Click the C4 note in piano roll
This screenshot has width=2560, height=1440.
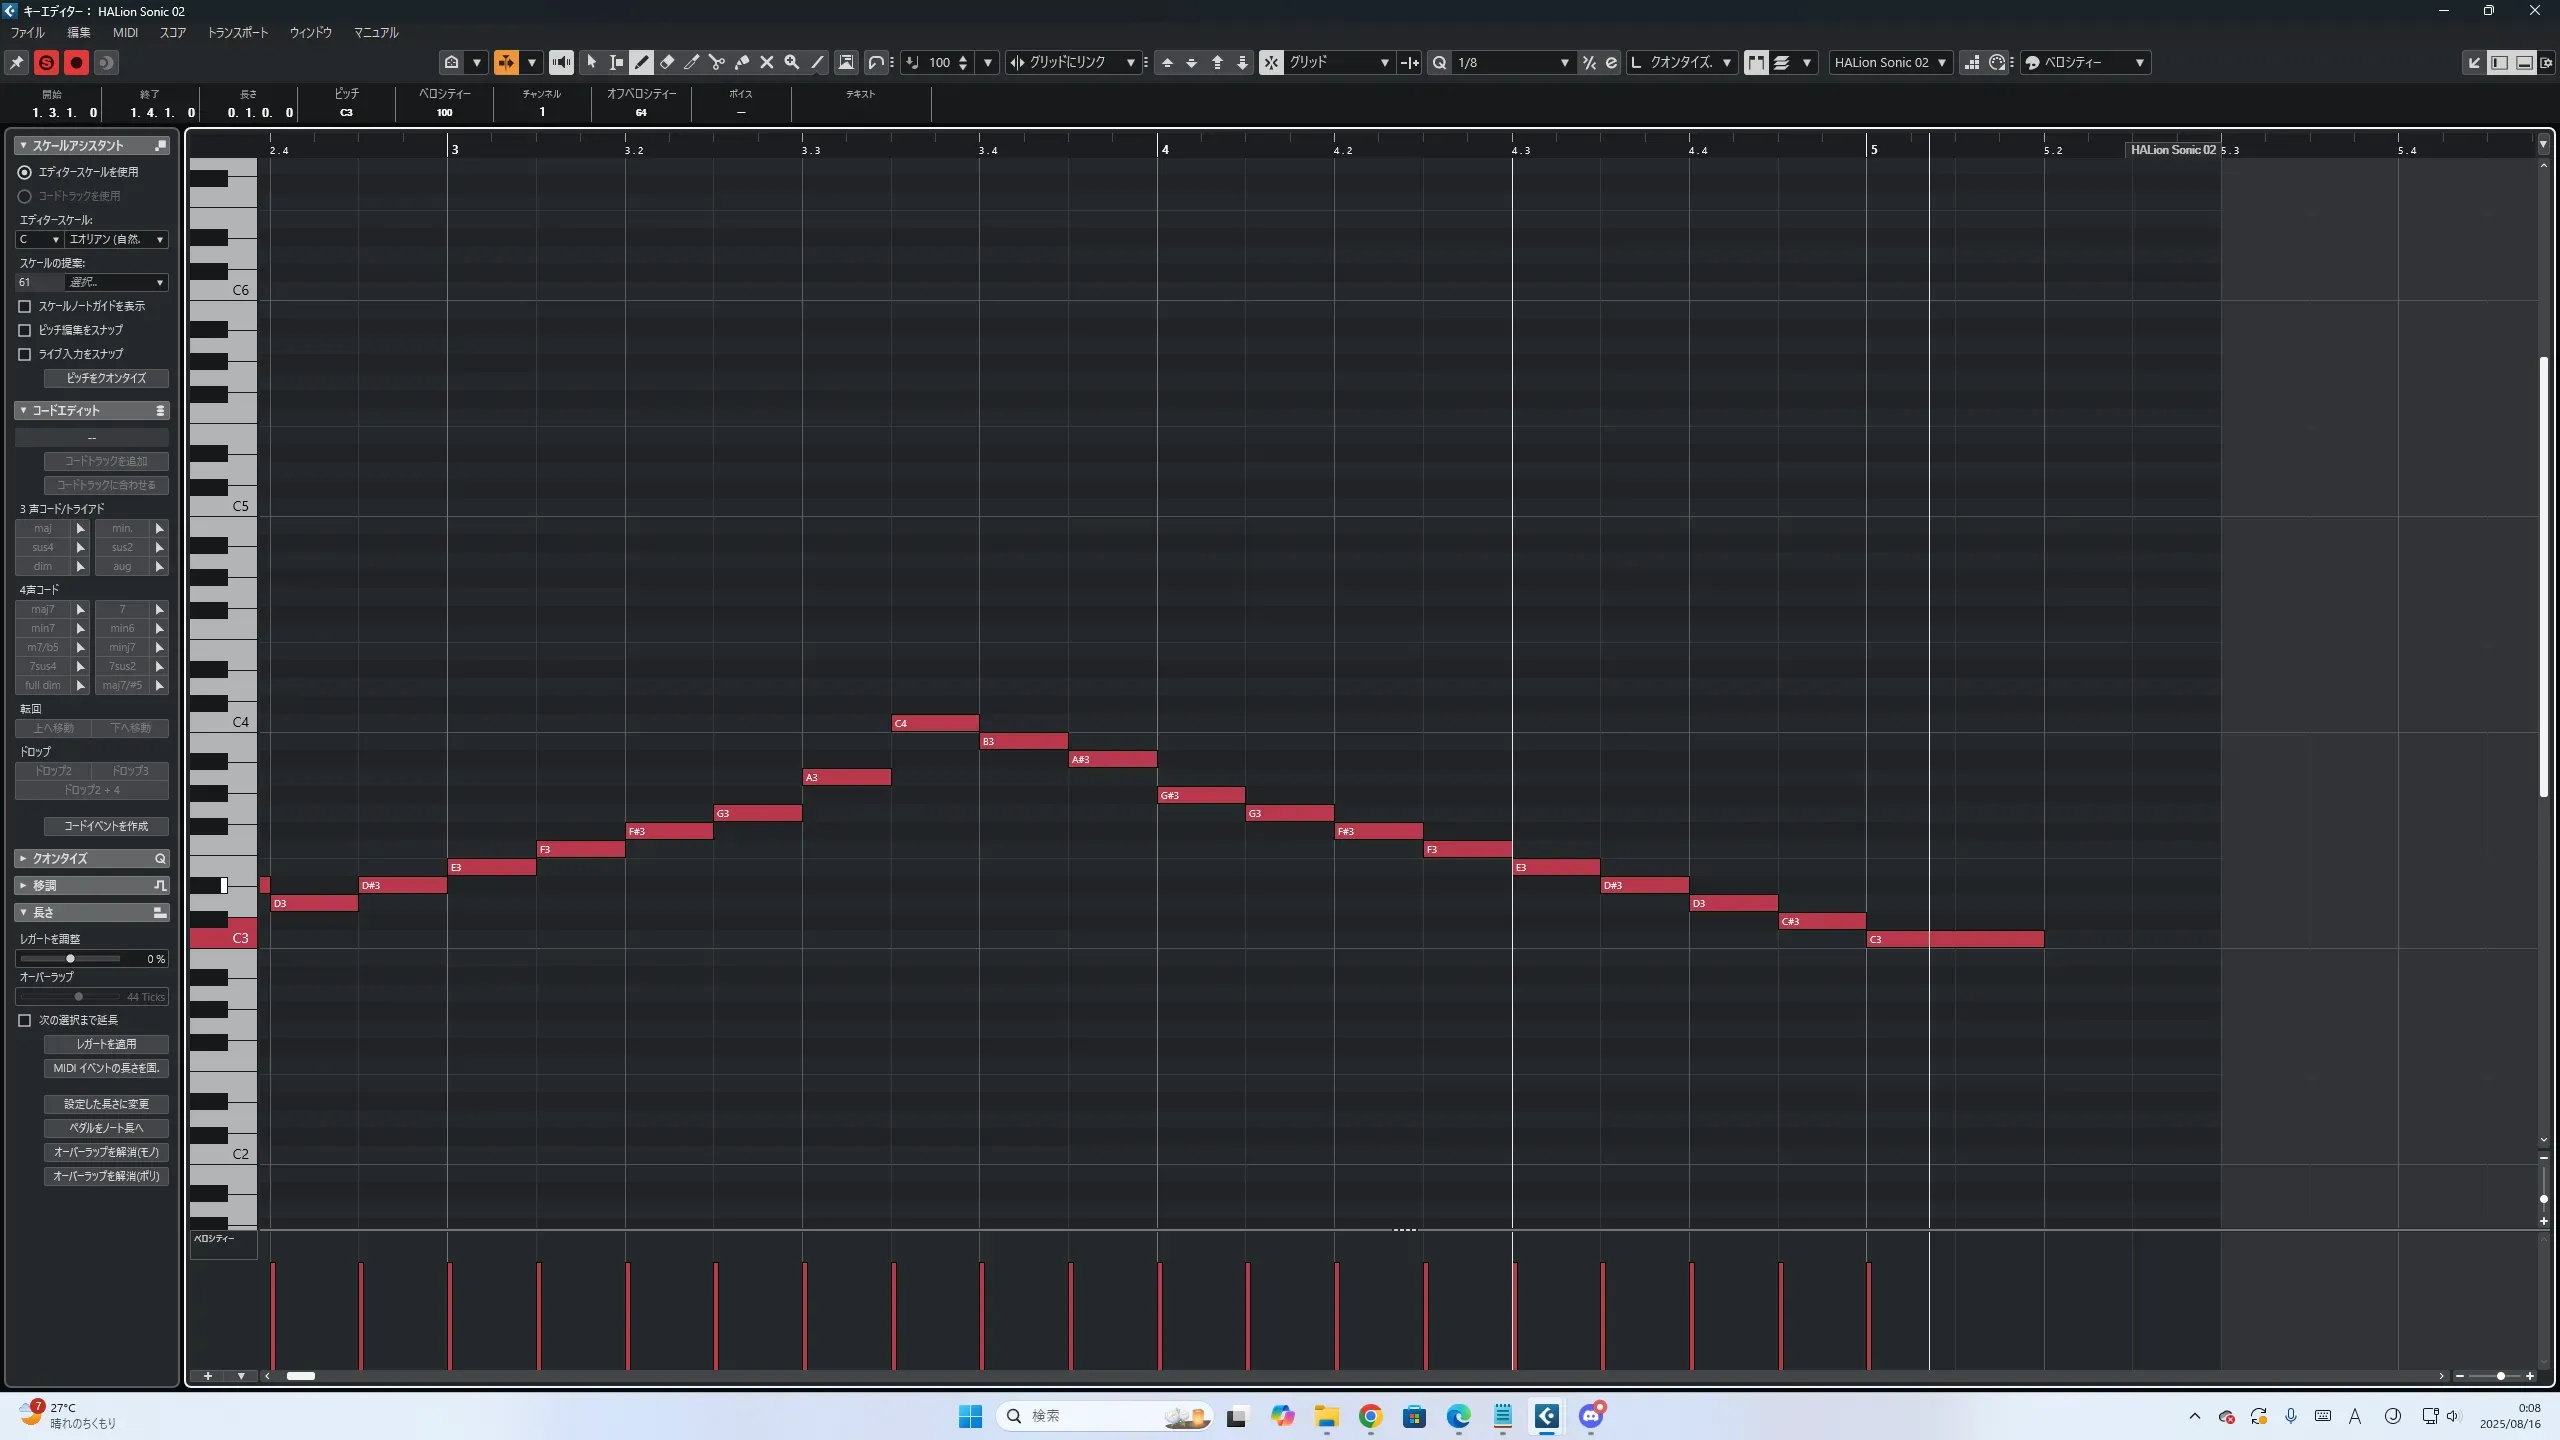coord(935,723)
